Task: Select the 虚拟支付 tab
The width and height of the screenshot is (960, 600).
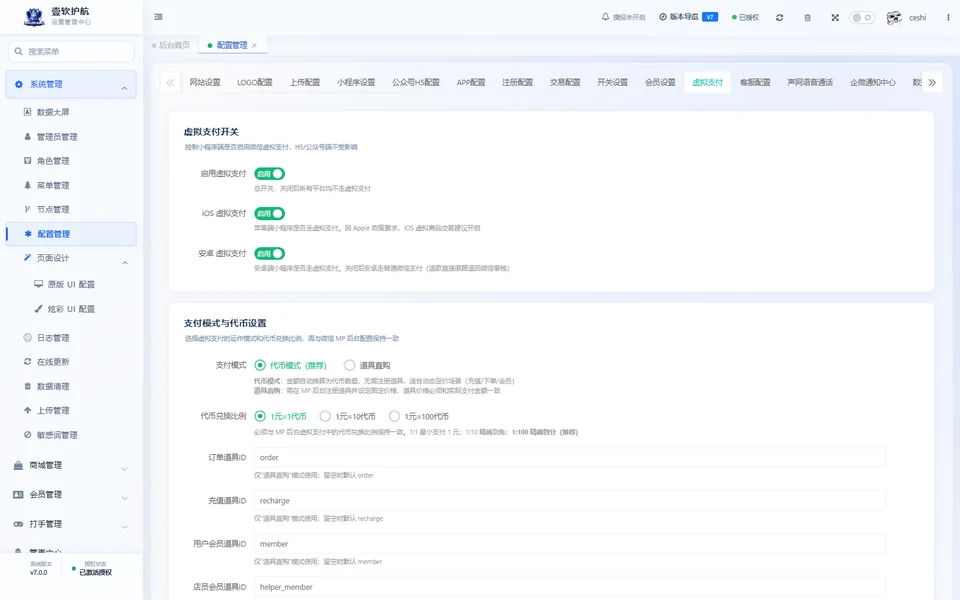Action: coord(707,82)
